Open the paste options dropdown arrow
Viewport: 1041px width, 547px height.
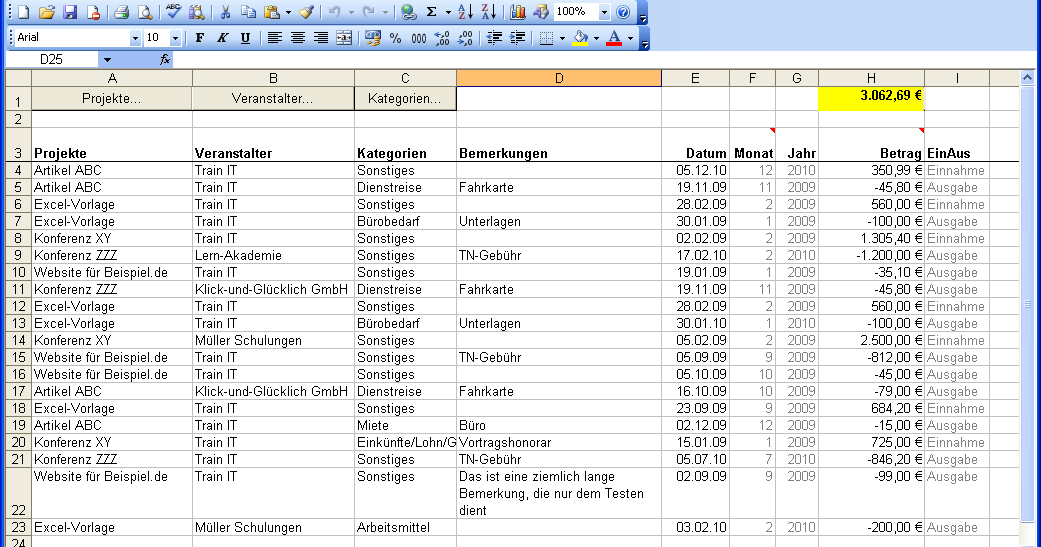click(288, 12)
